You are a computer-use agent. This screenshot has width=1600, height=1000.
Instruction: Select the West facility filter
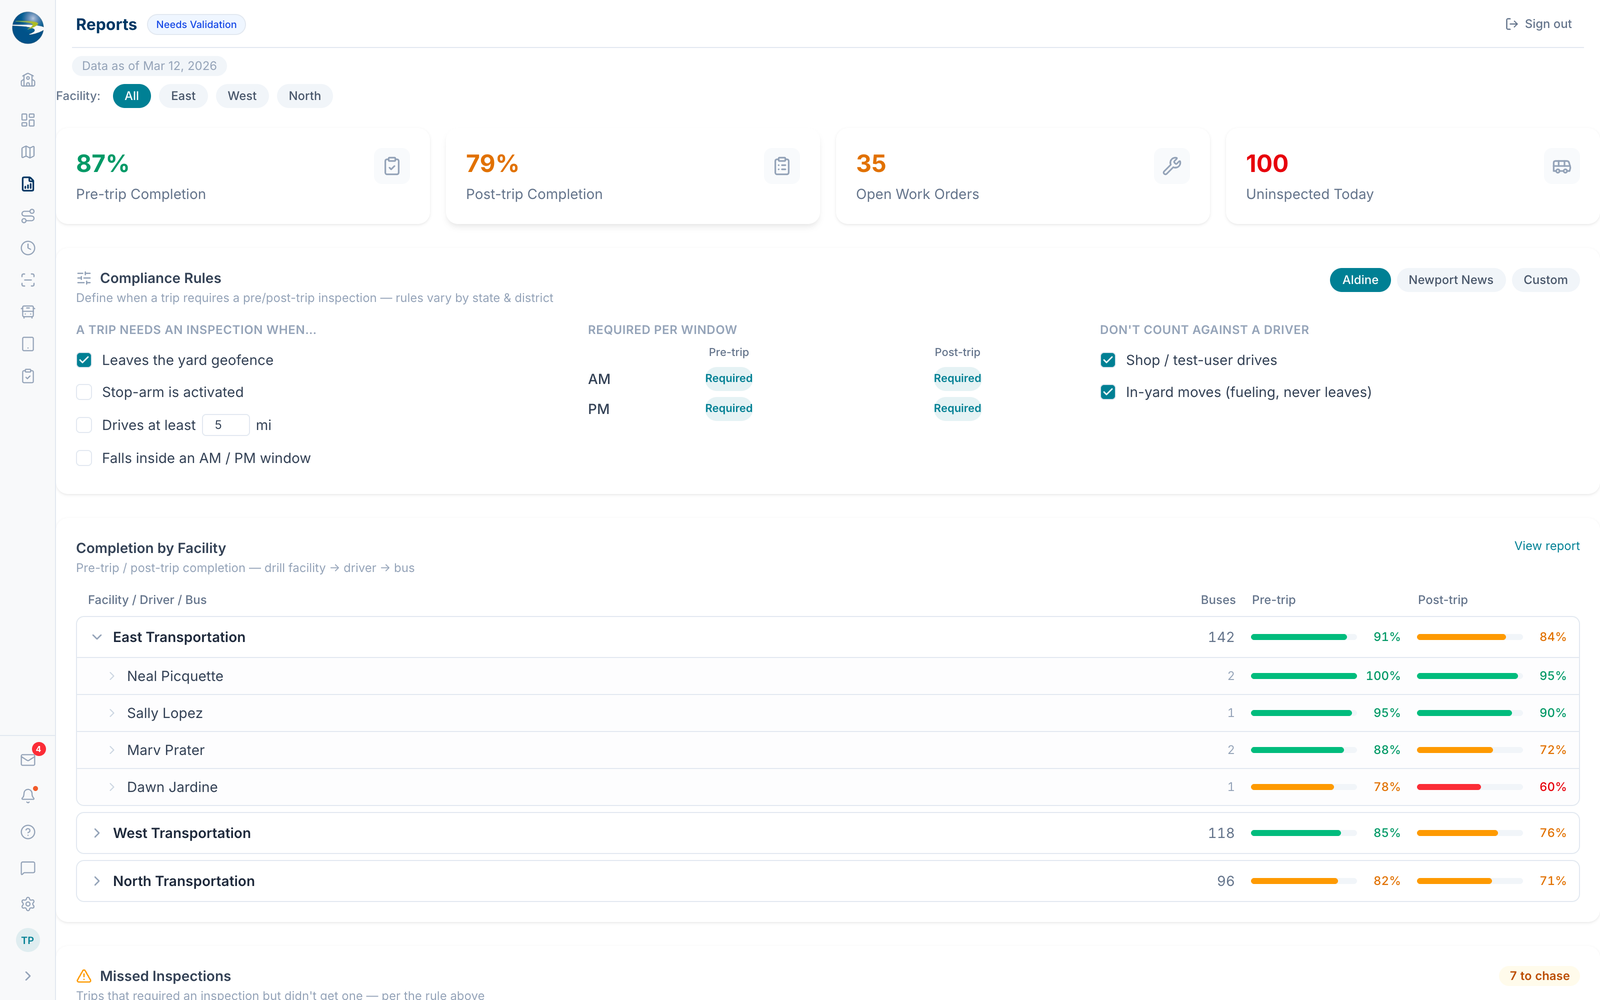242,96
